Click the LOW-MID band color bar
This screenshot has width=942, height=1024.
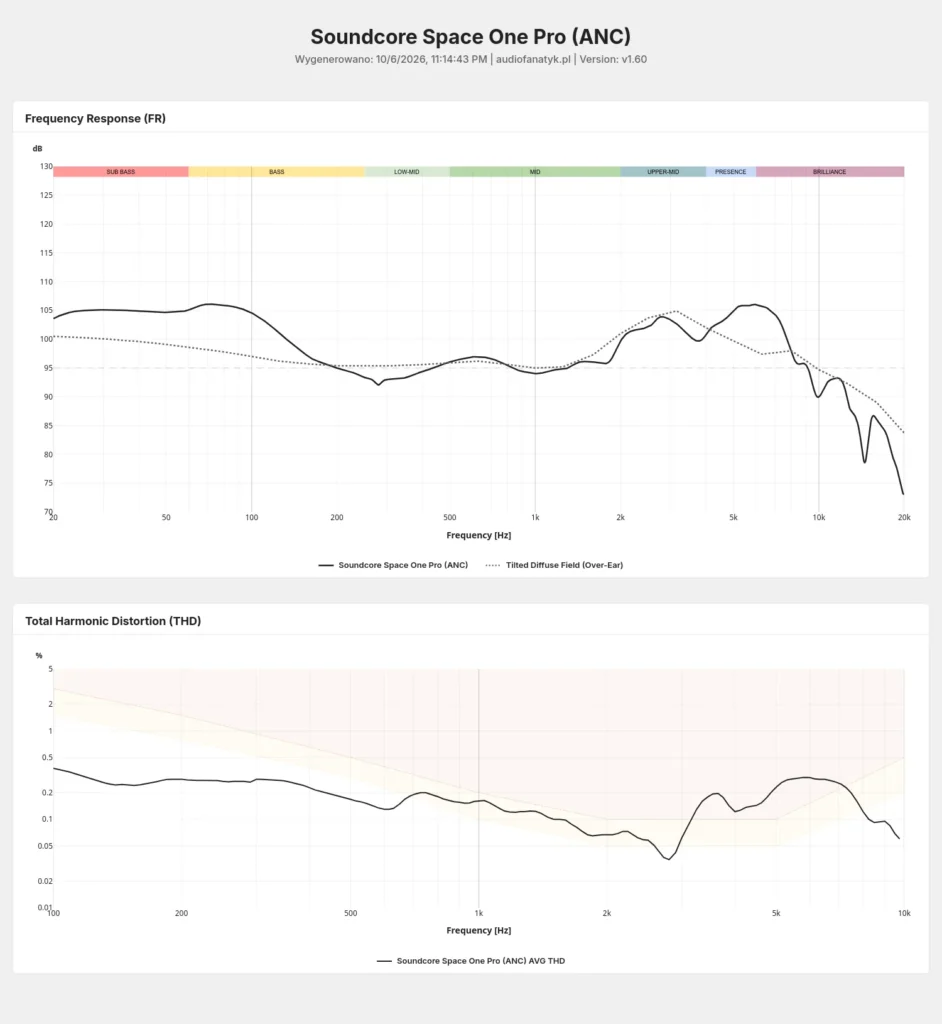(407, 172)
